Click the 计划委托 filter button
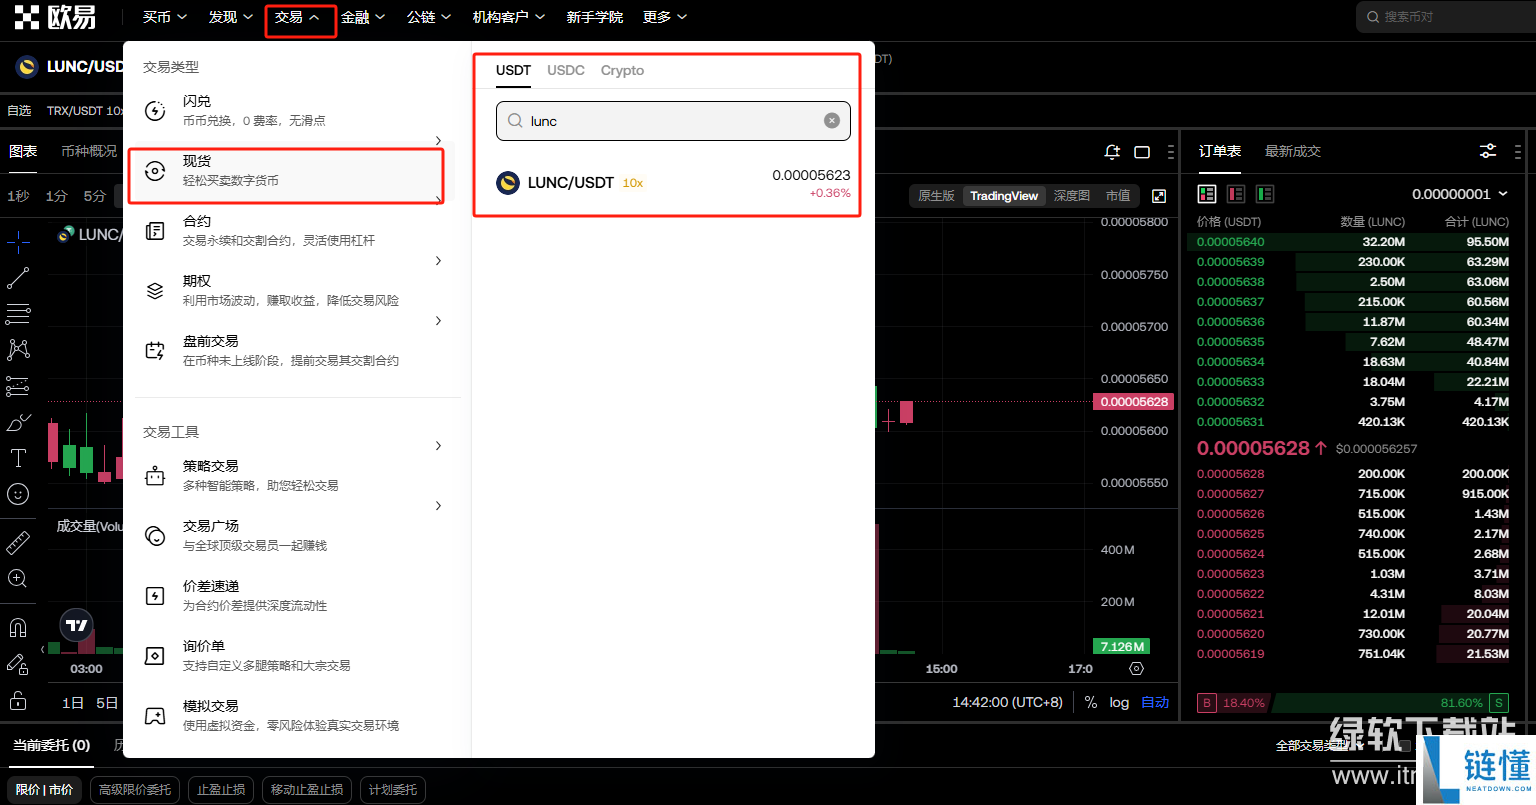 pos(393,790)
